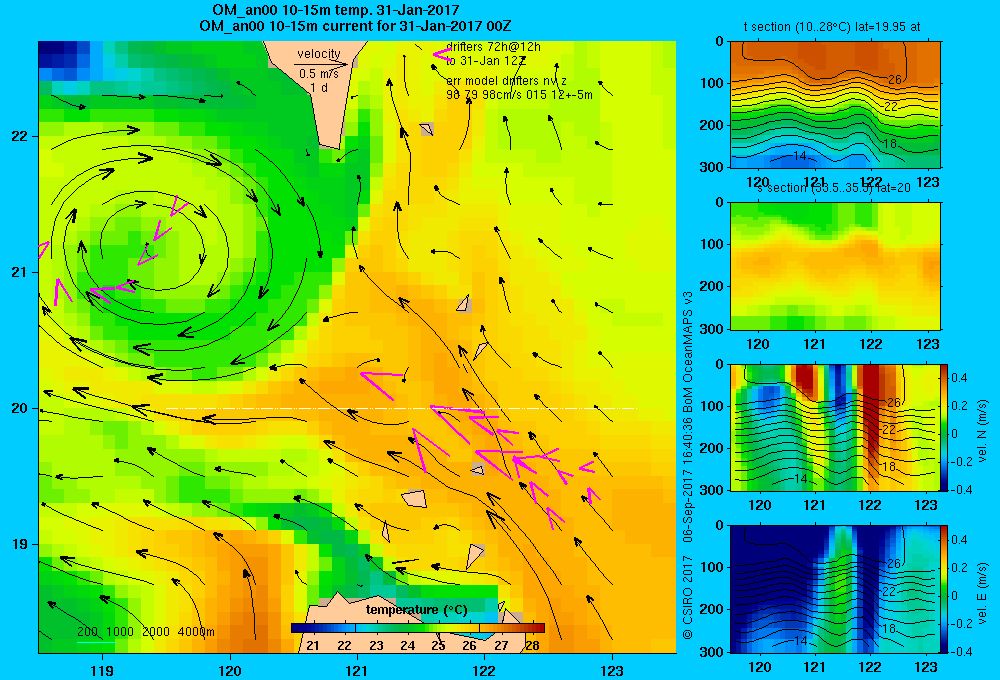Click the salinity section panel thumbnail

835,266
